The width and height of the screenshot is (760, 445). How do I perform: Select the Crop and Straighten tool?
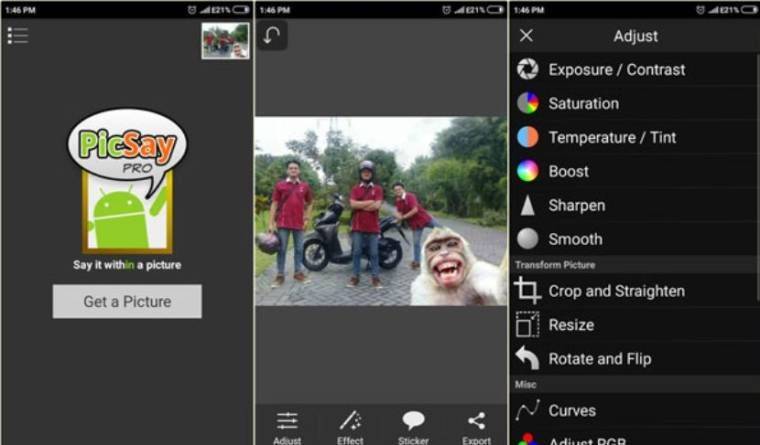pos(616,291)
